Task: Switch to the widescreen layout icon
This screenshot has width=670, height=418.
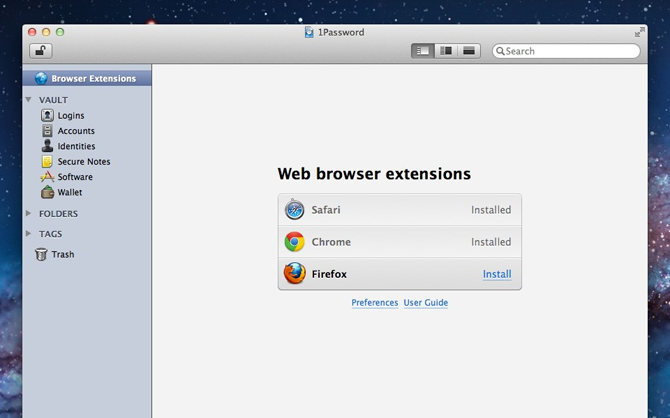Action: click(469, 51)
